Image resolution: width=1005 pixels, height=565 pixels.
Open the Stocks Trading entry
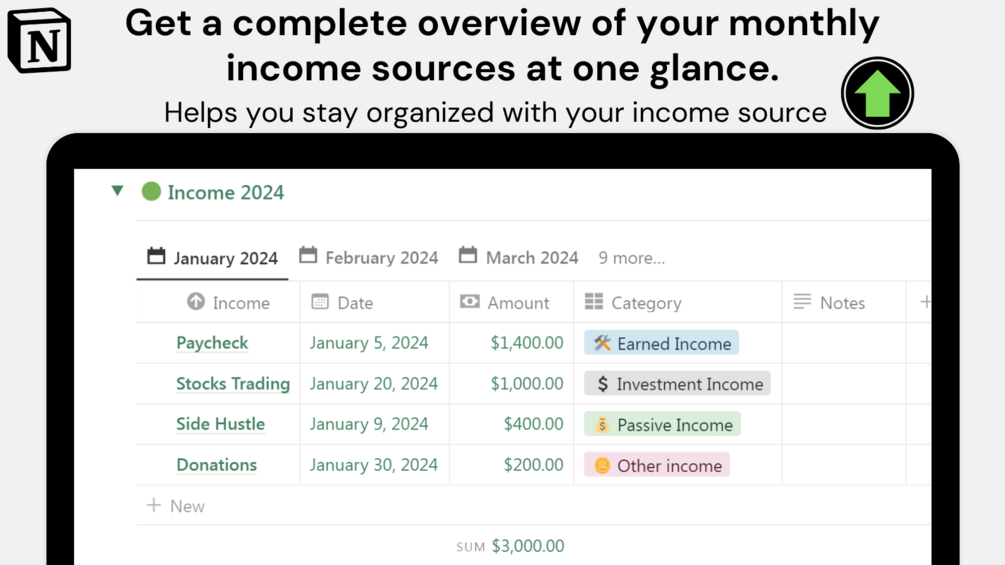point(233,384)
